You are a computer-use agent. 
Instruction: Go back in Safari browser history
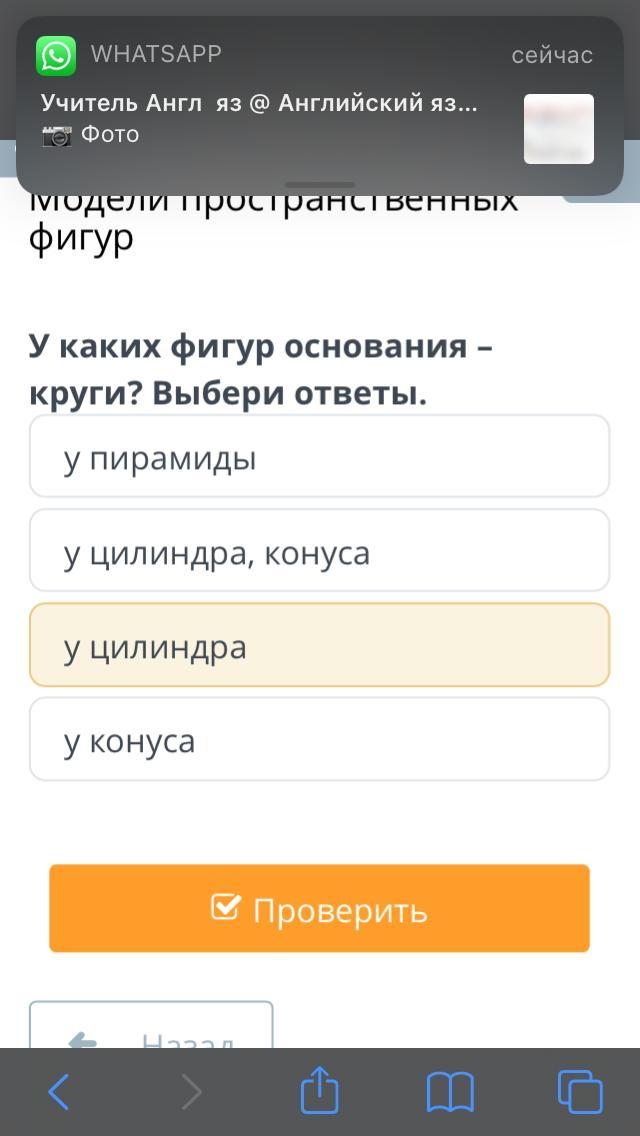tap(59, 1092)
